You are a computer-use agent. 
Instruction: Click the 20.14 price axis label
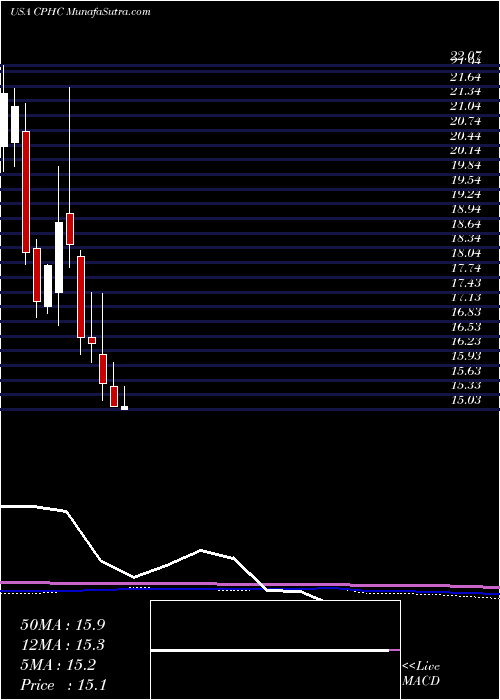click(466, 151)
